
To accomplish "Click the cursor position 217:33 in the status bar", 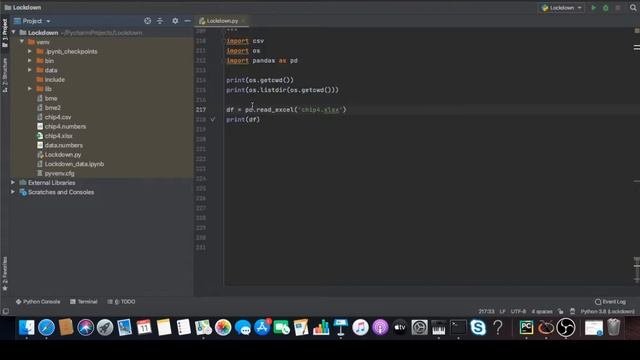I will pyautogui.click(x=486, y=311).
